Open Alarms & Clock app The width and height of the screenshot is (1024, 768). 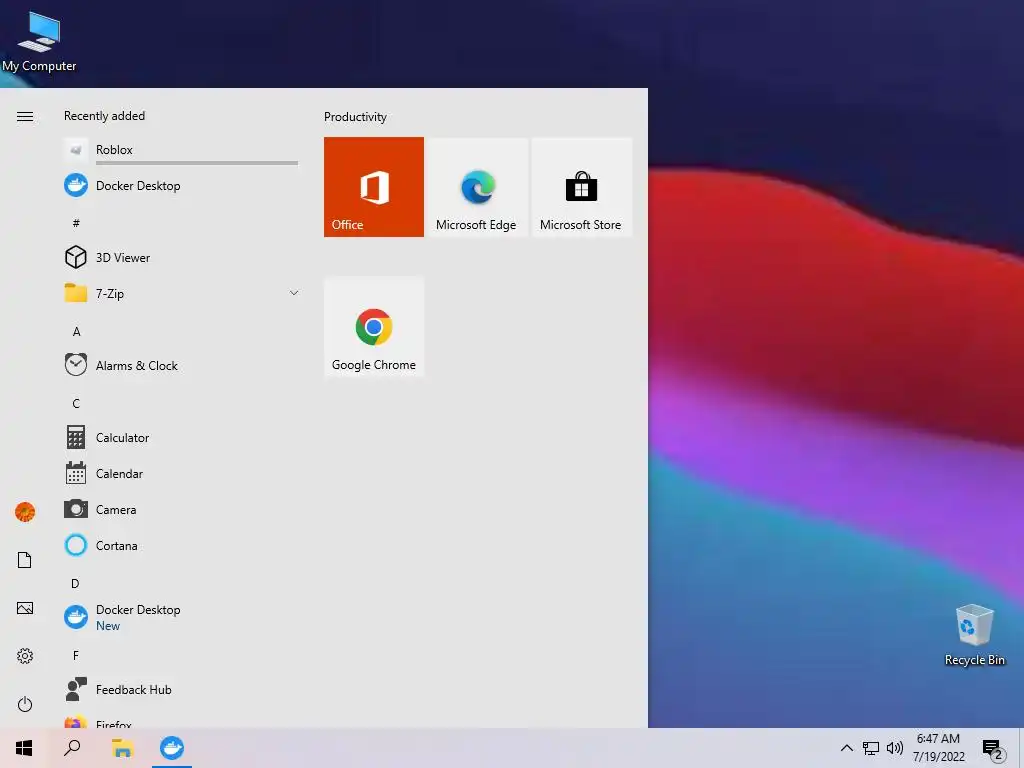tap(181, 365)
